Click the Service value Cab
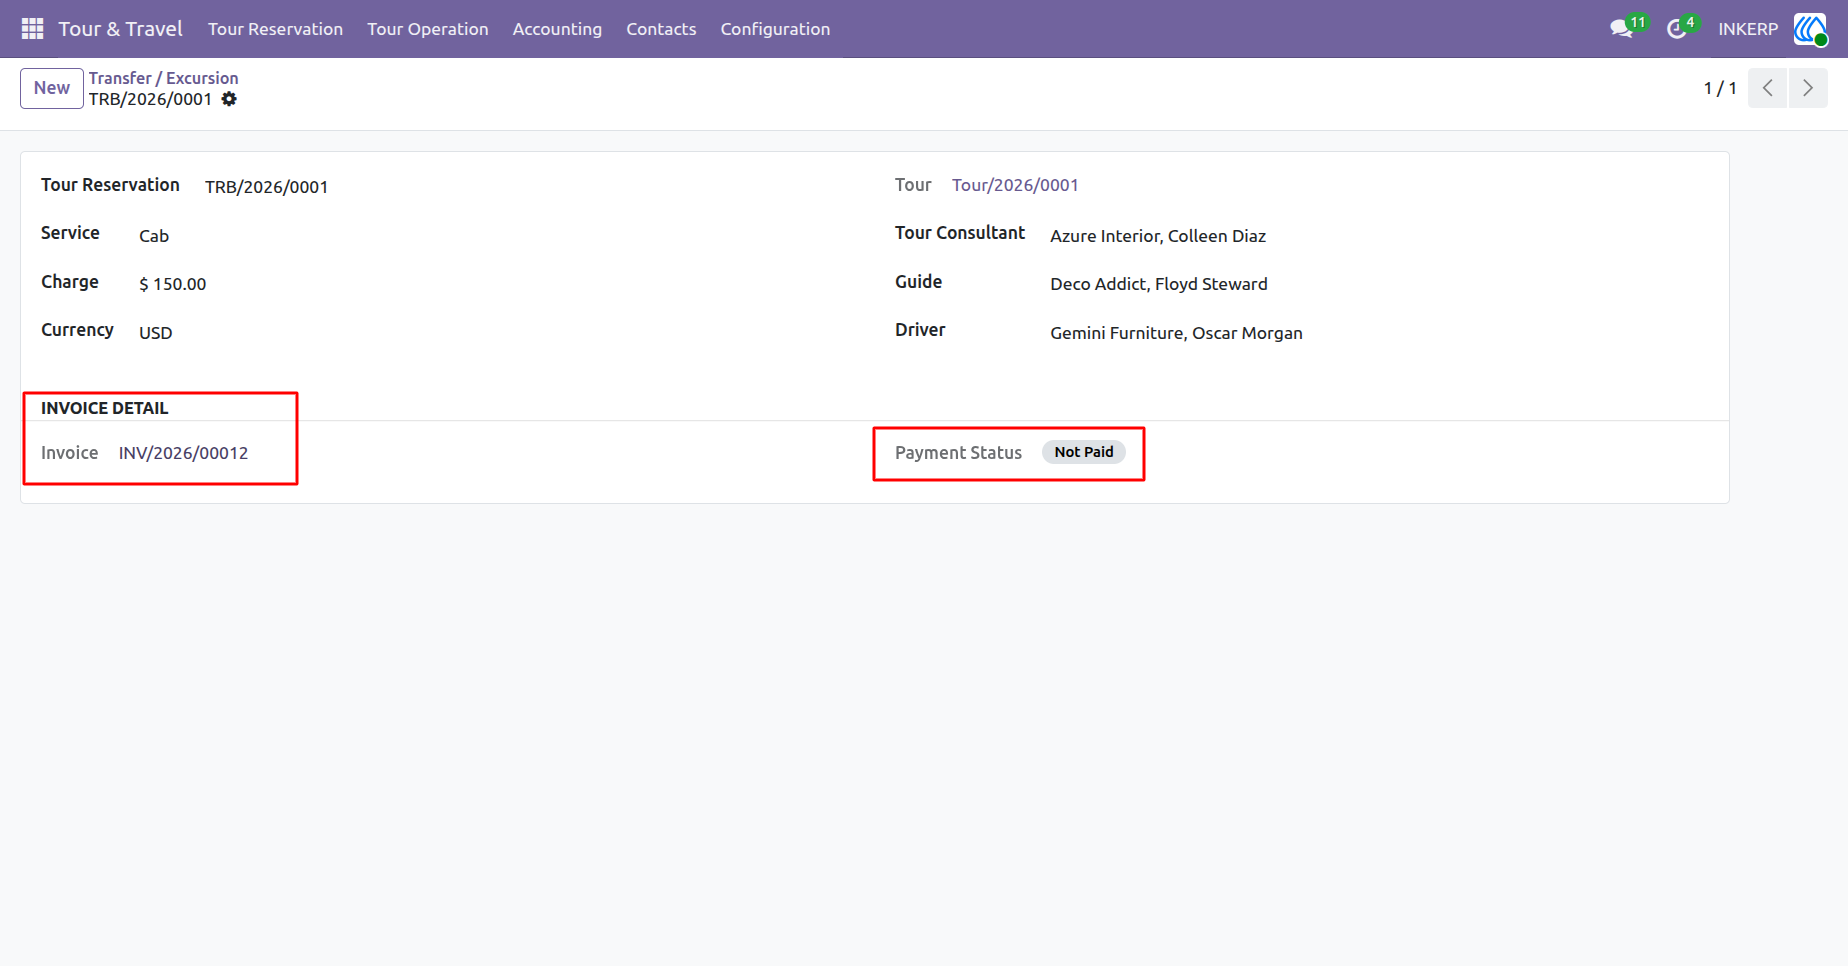This screenshot has height=966, width=1848. (x=154, y=236)
